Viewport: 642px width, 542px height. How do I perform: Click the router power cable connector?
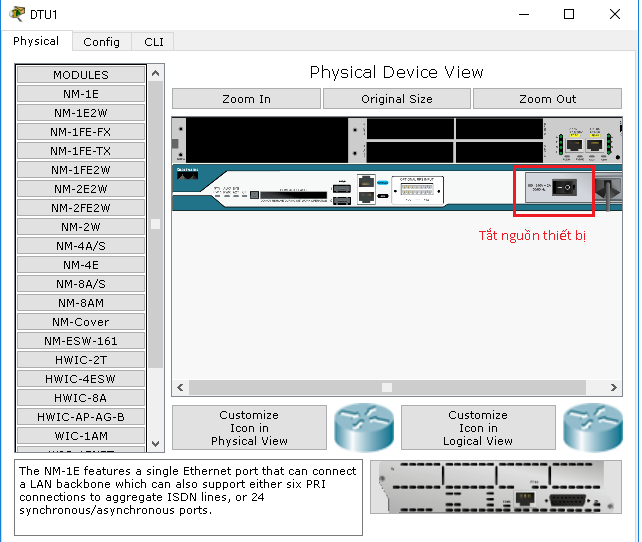(608, 190)
